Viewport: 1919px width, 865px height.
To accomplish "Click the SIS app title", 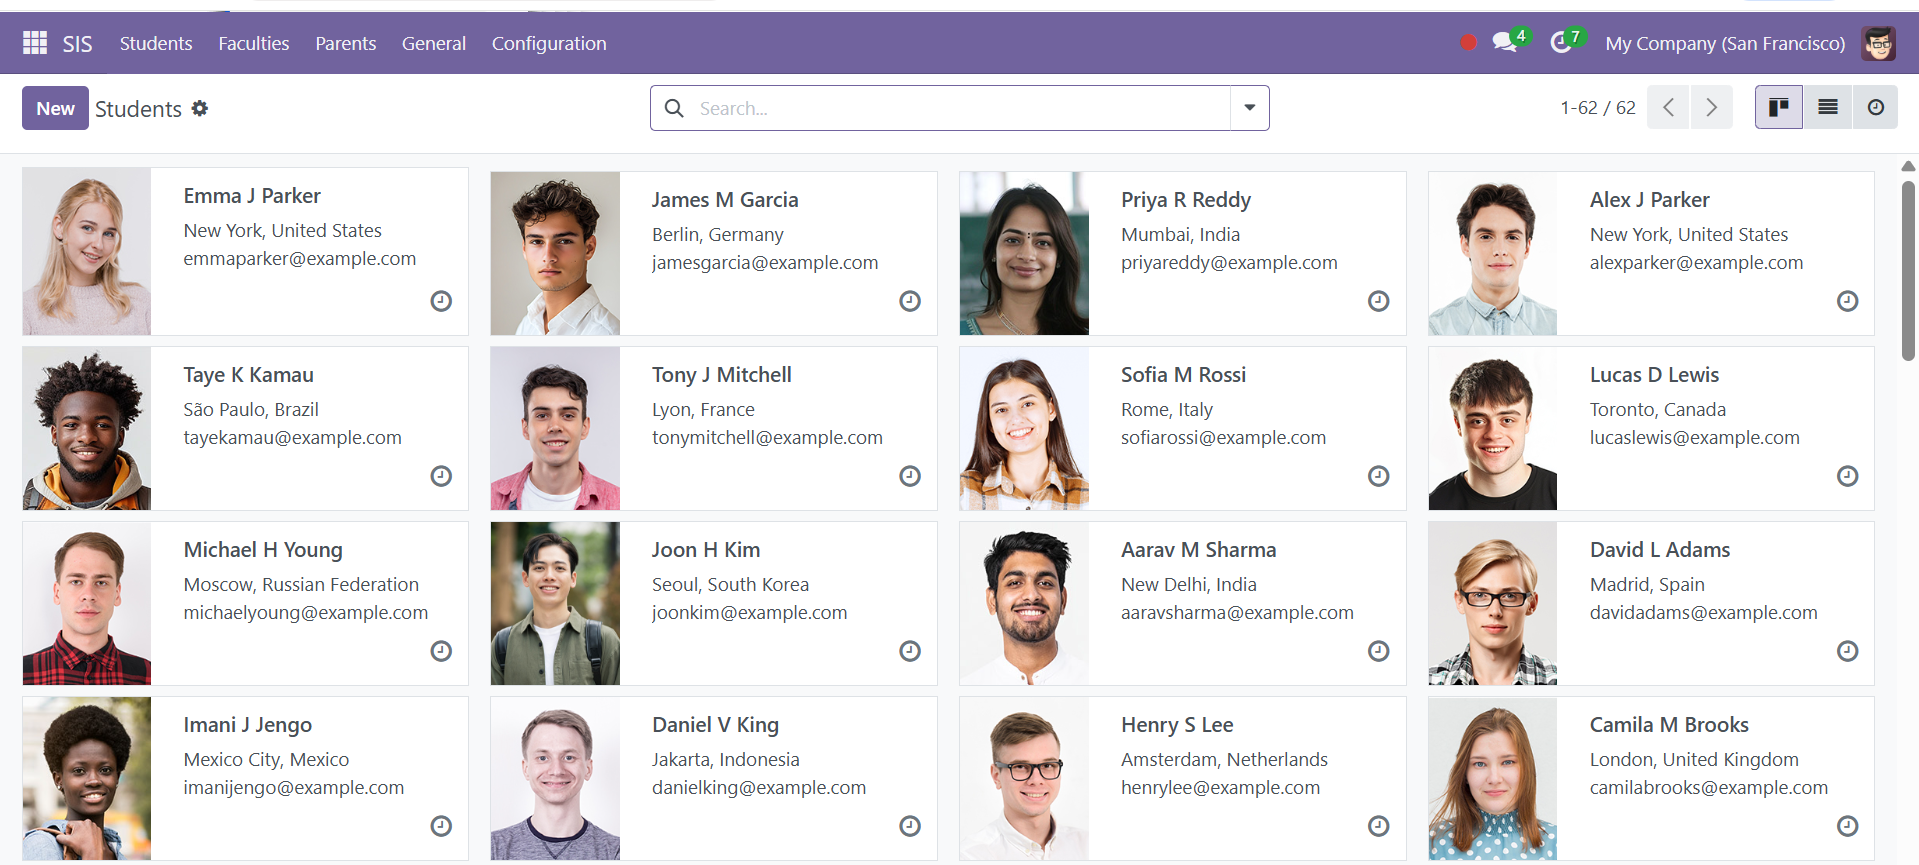I will click(x=77, y=43).
